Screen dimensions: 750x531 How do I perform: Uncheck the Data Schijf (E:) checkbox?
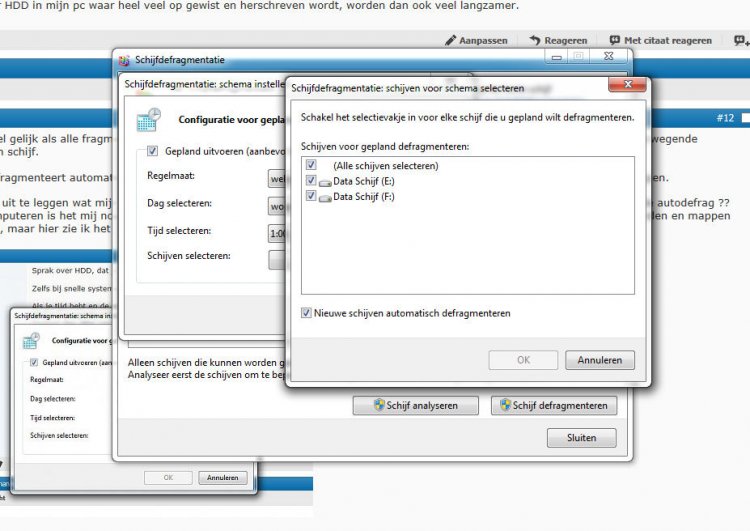tap(311, 180)
